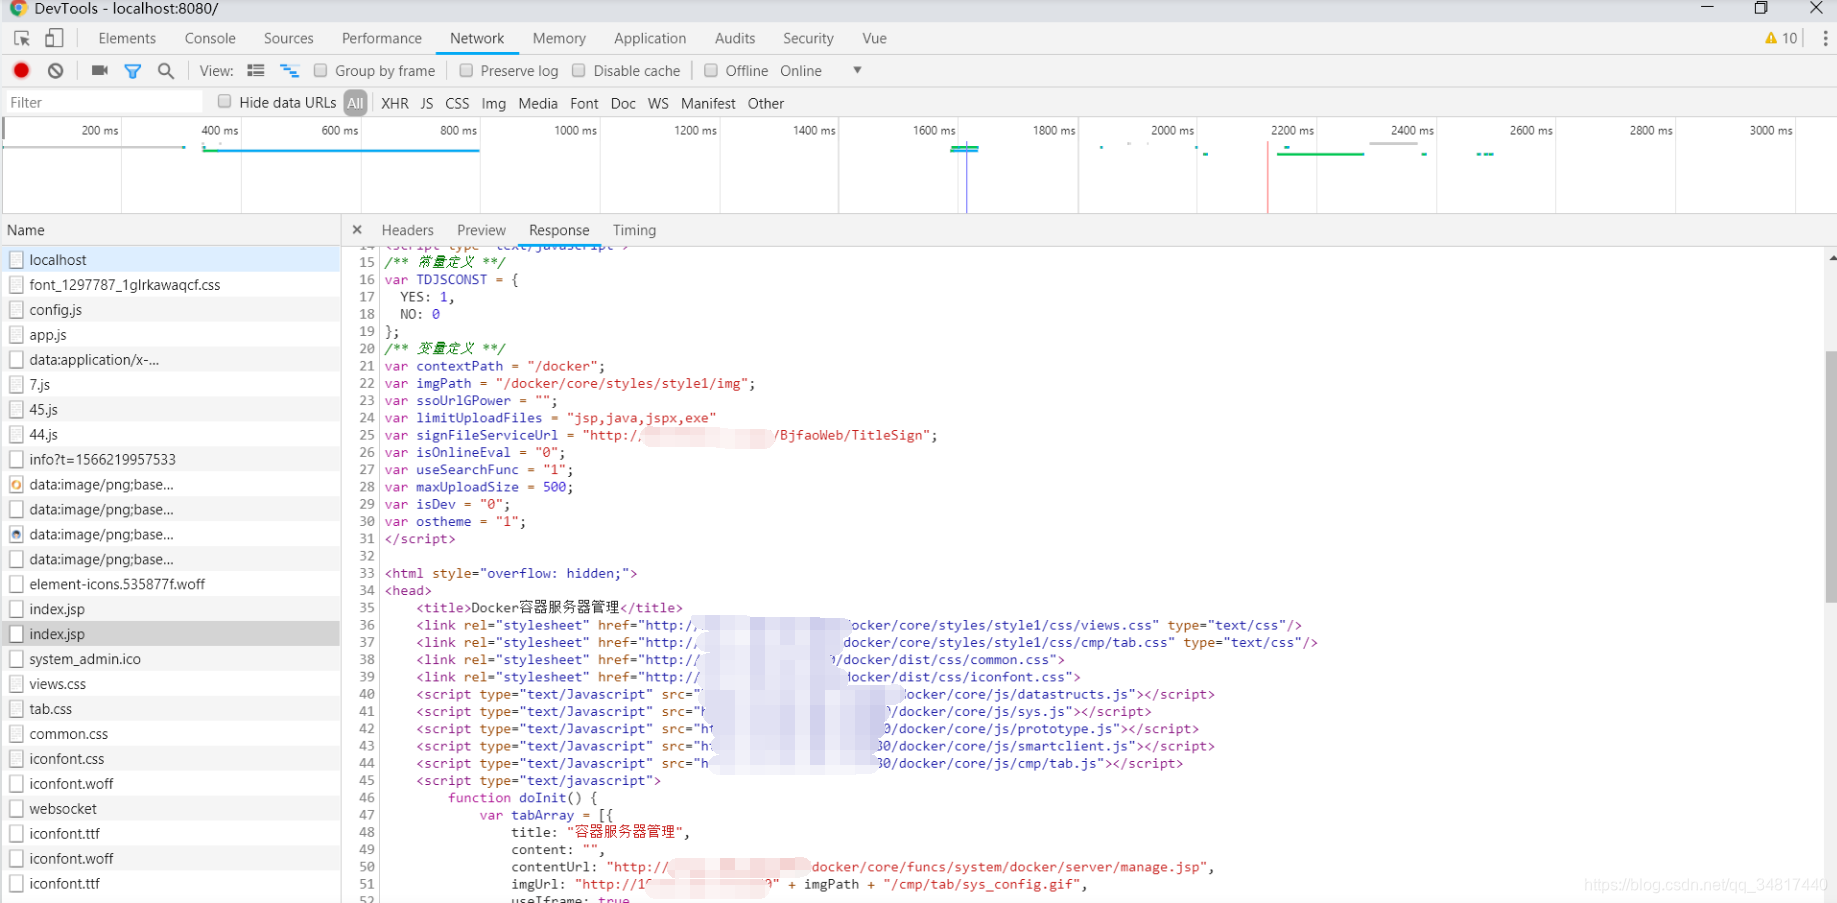Open the Vue devtools tab
The width and height of the screenshot is (1837, 903).
click(x=874, y=38)
